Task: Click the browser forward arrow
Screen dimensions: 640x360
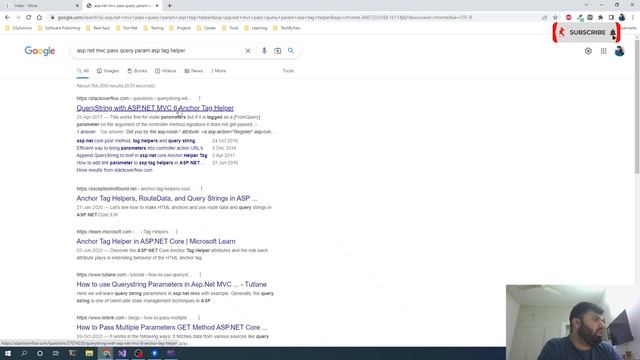Action: (18, 18)
